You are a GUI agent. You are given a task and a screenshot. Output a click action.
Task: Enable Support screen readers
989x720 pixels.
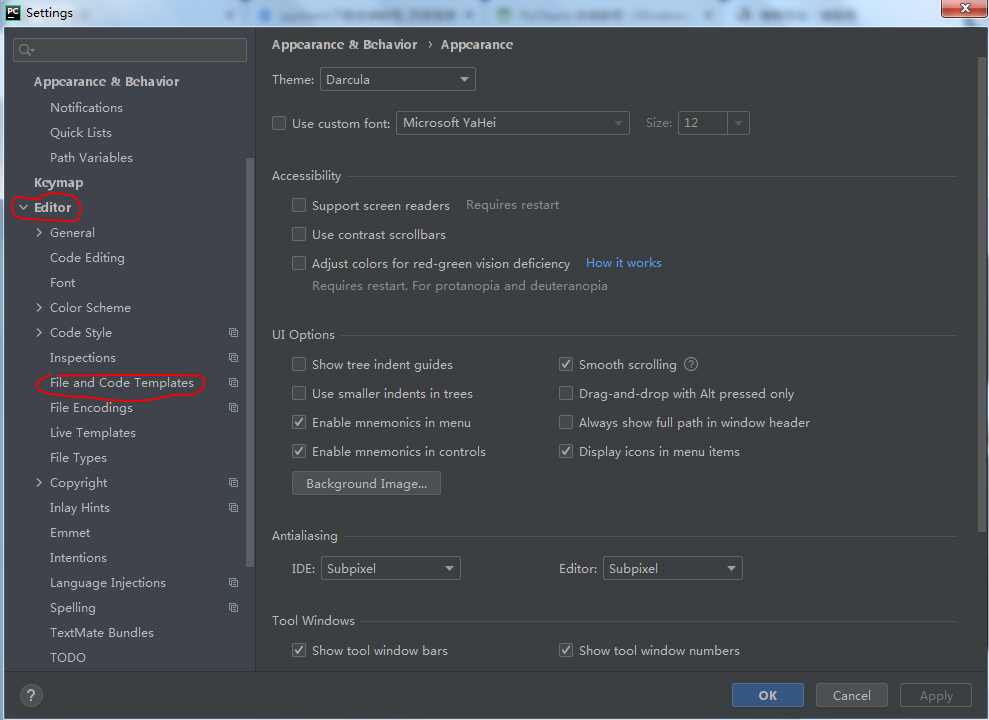[299, 205]
